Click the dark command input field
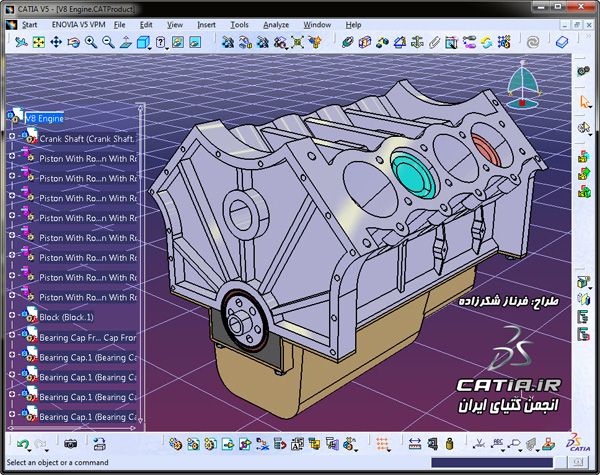This screenshot has height=475, width=600. (x=492, y=462)
